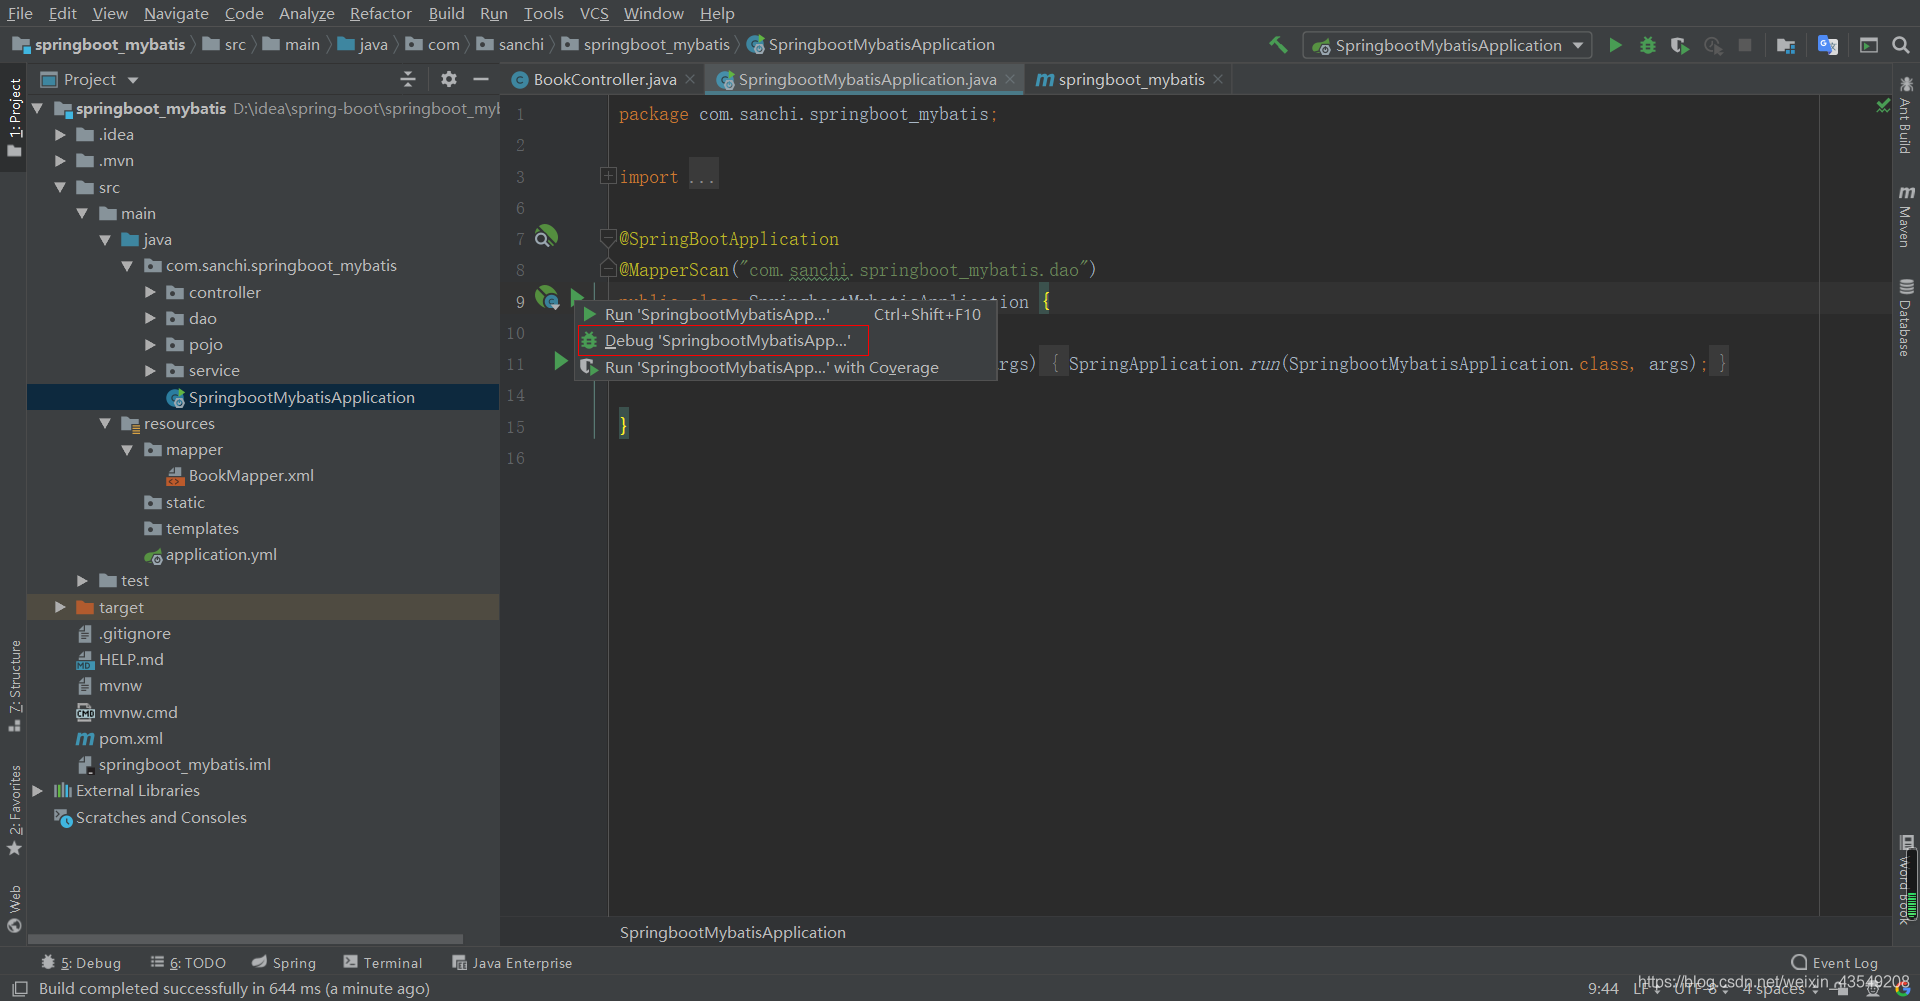
Task: Click the Build project hammer icon
Action: (x=1278, y=45)
